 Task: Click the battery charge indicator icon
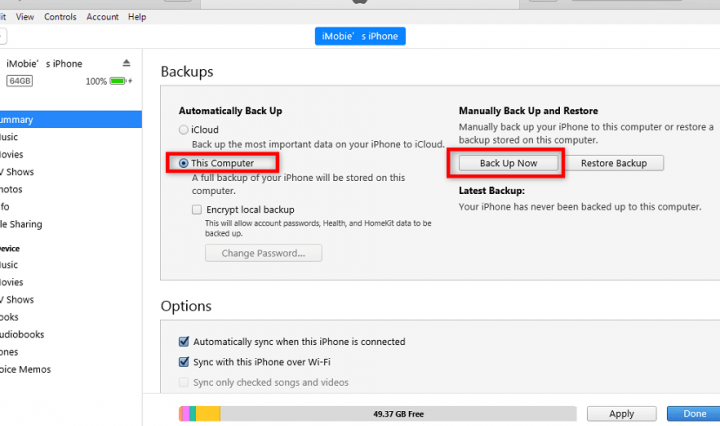118,81
